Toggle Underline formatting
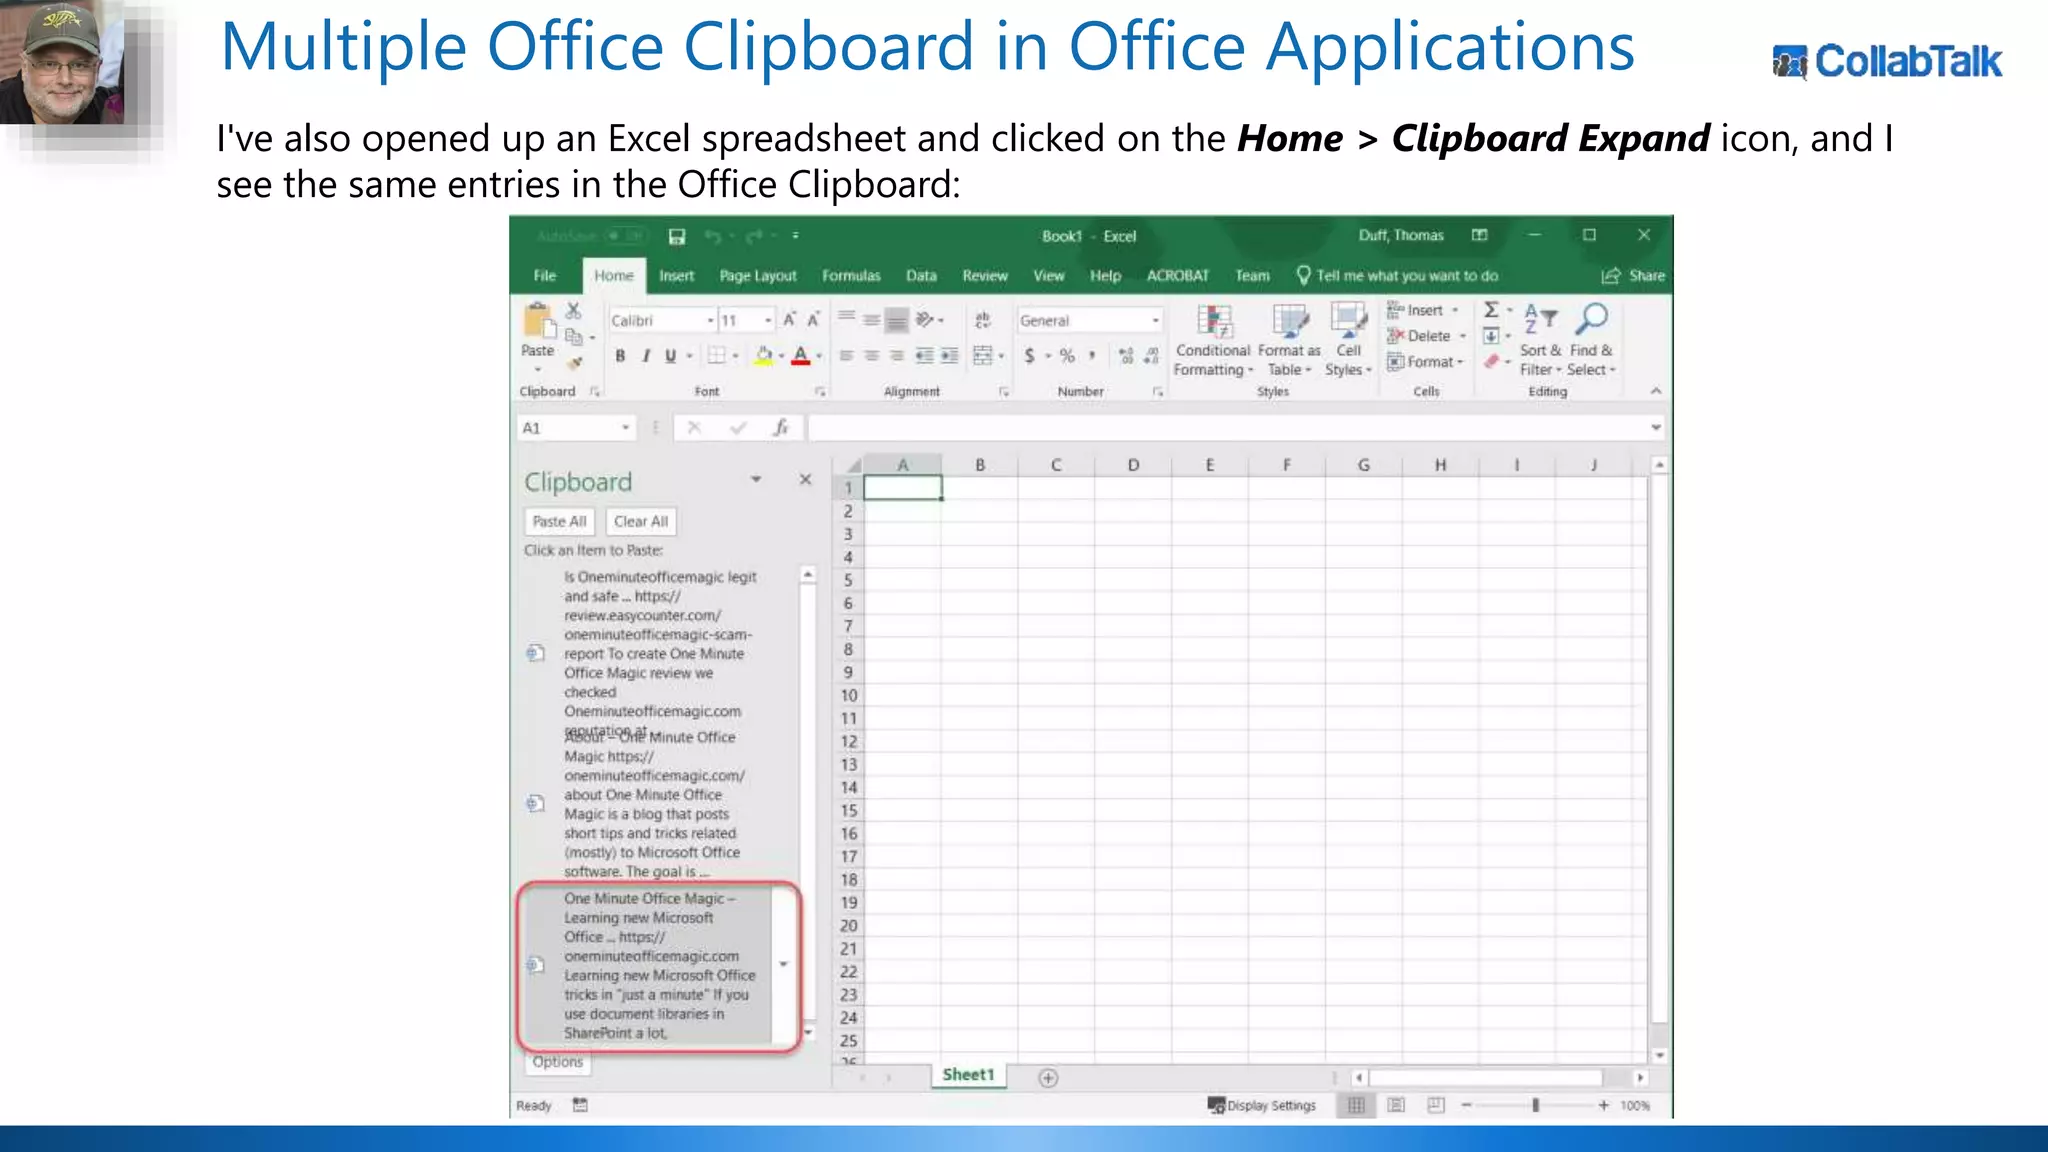2048x1152 pixels. click(x=670, y=355)
